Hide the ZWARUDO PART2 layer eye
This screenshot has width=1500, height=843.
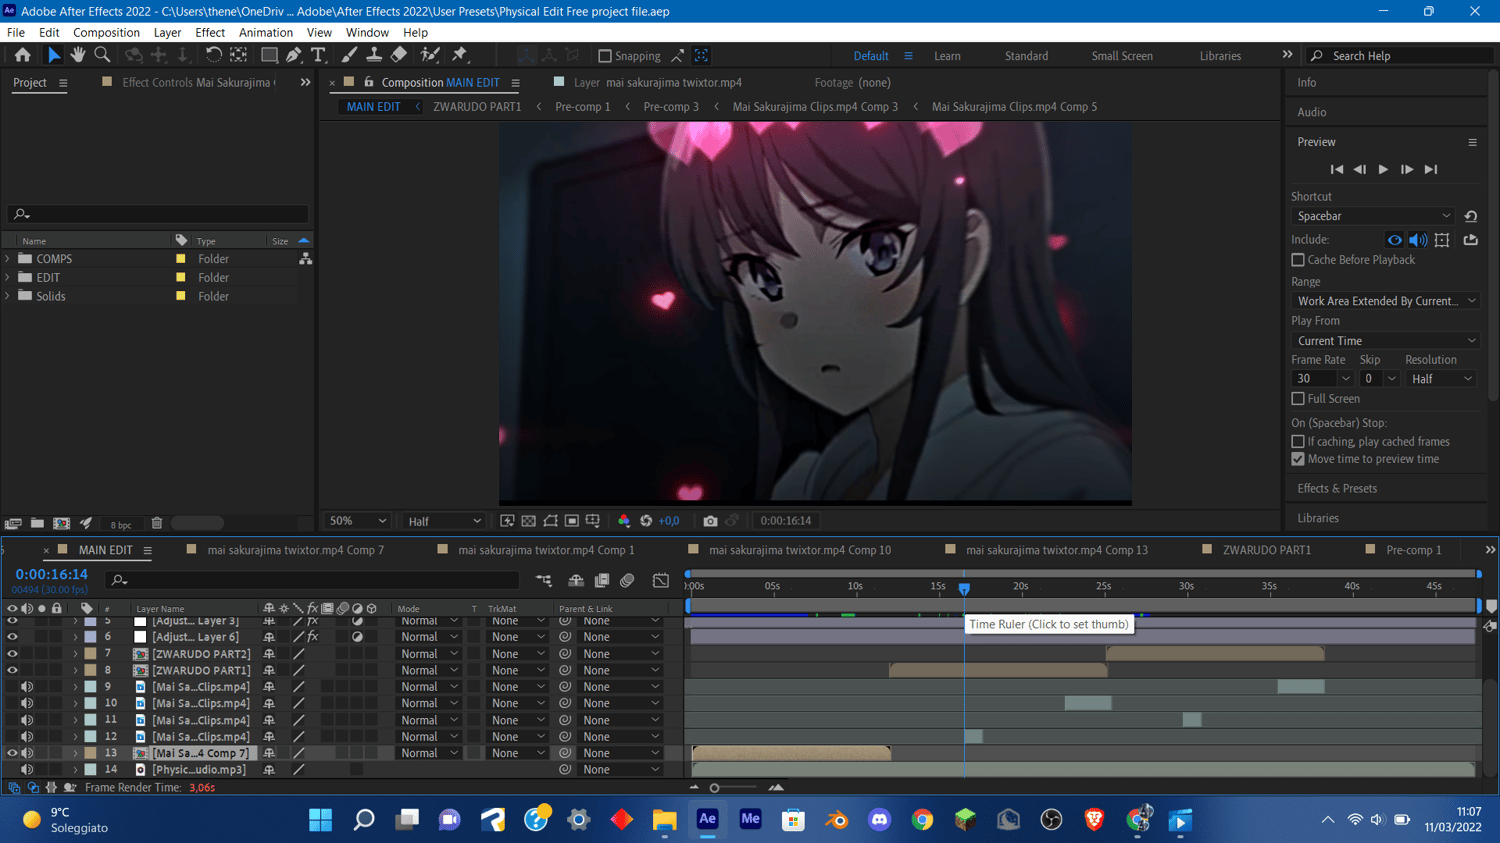[x=12, y=654]
